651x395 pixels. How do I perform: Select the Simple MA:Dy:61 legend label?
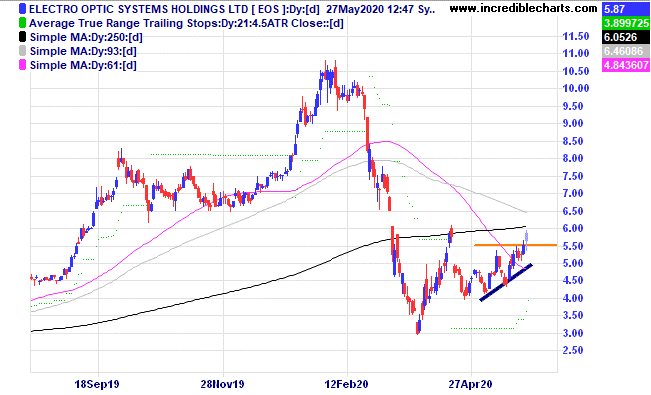83,66
